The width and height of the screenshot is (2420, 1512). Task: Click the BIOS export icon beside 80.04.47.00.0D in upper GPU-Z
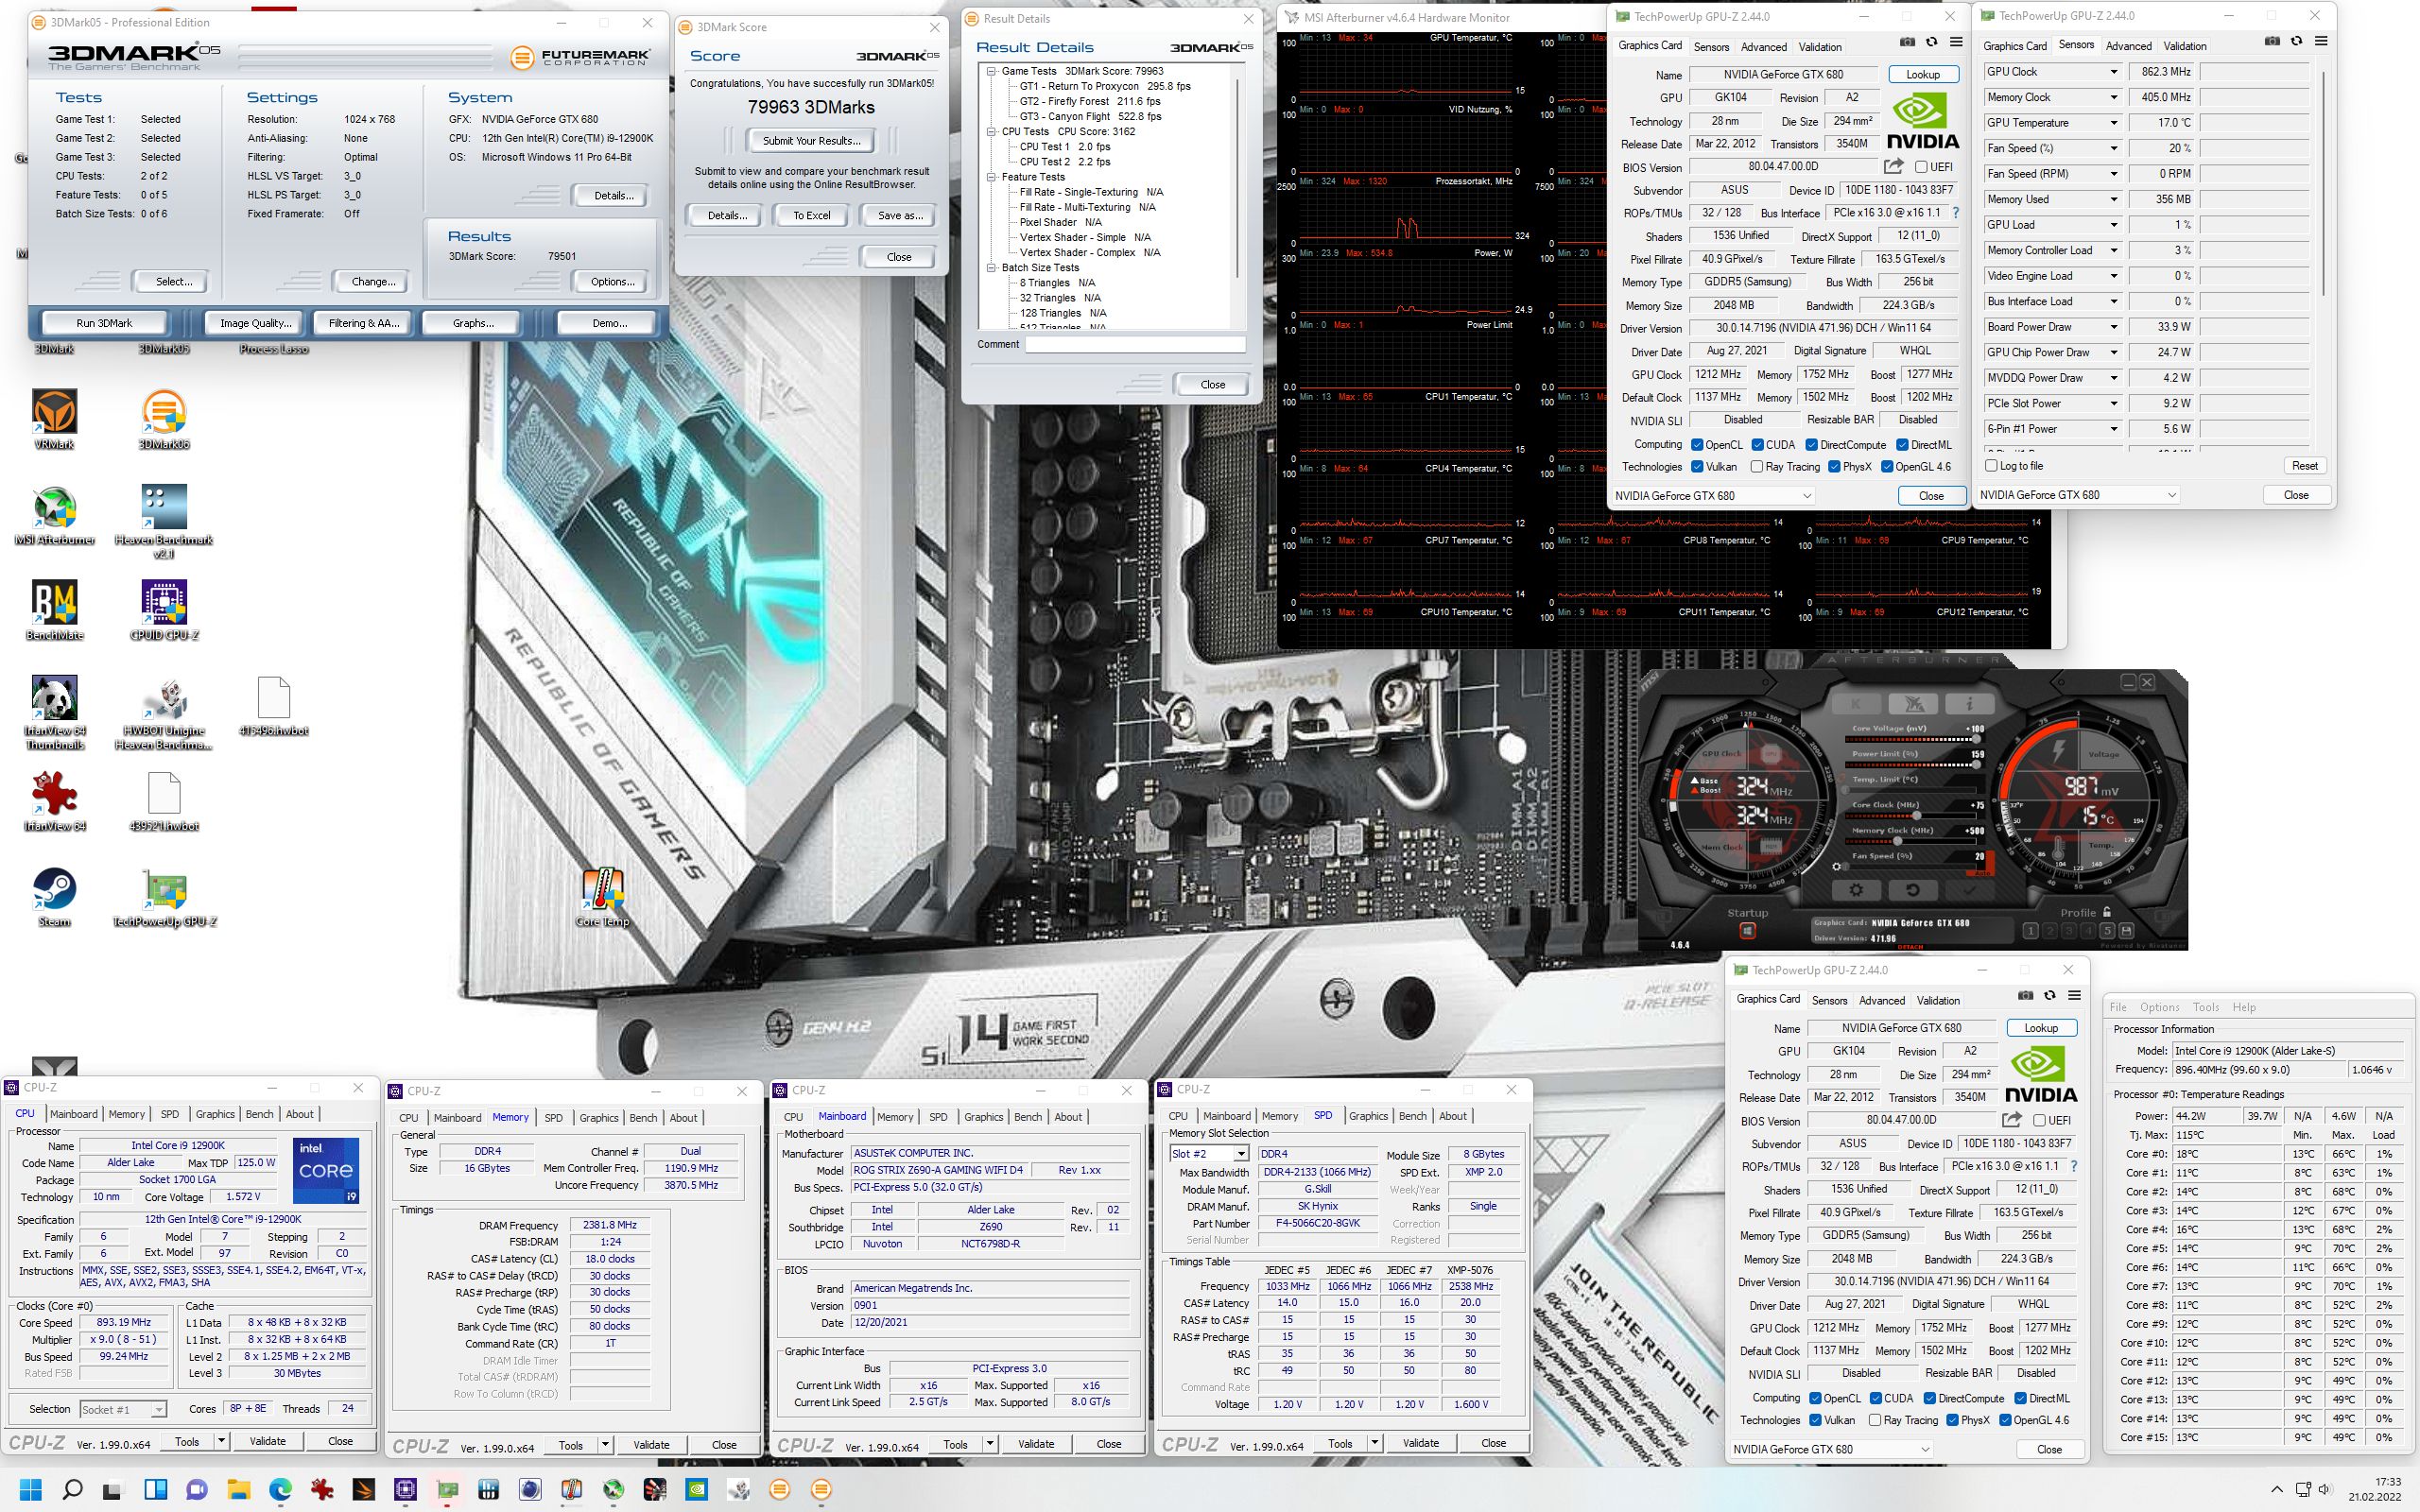pyautogui.click(x=1893, y=167)
